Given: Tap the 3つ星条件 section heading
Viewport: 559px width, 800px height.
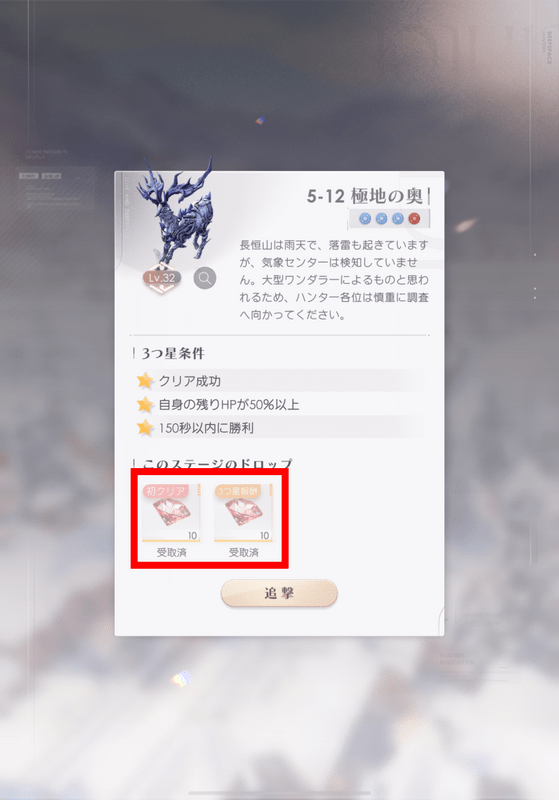Looking at the screenshot, I should (173, 353).
